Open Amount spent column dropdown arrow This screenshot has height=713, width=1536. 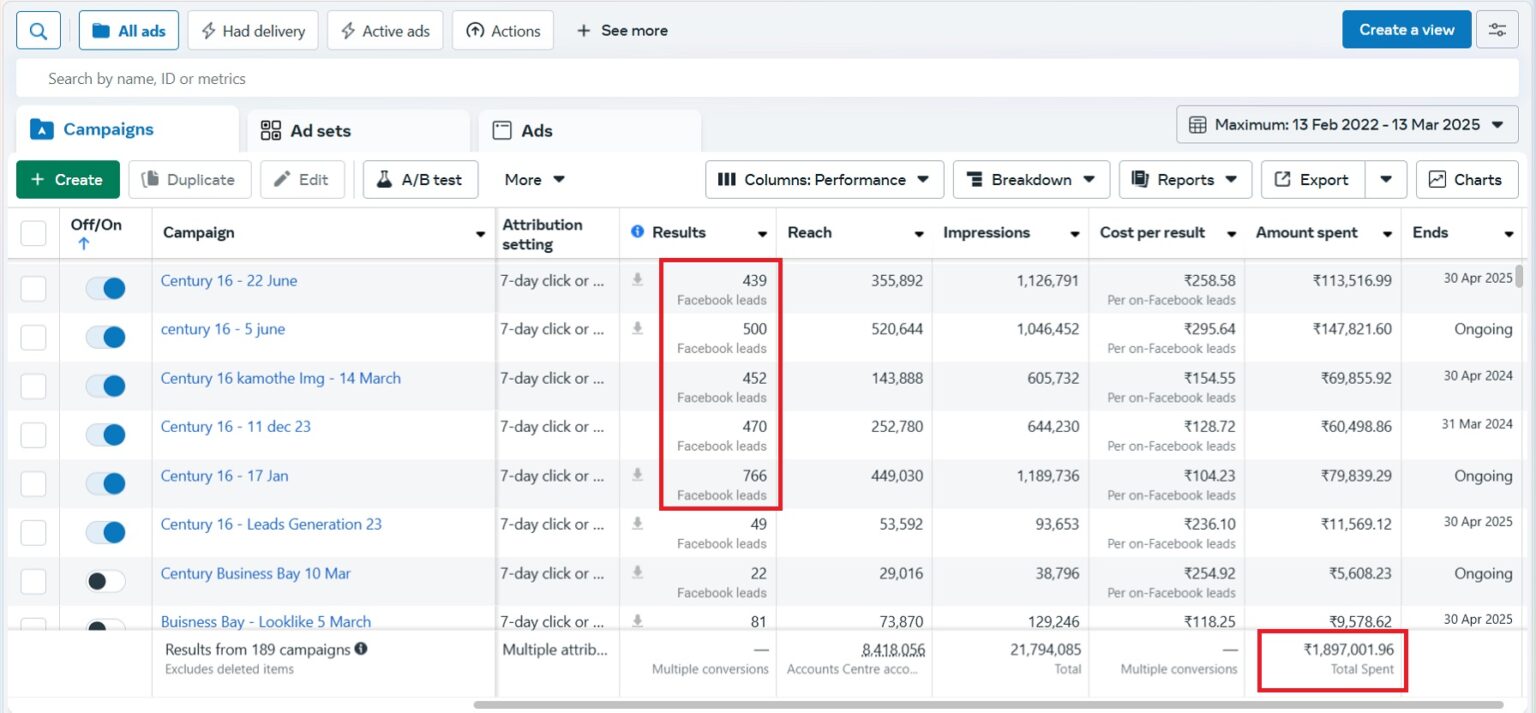[x=1387, y=234]
